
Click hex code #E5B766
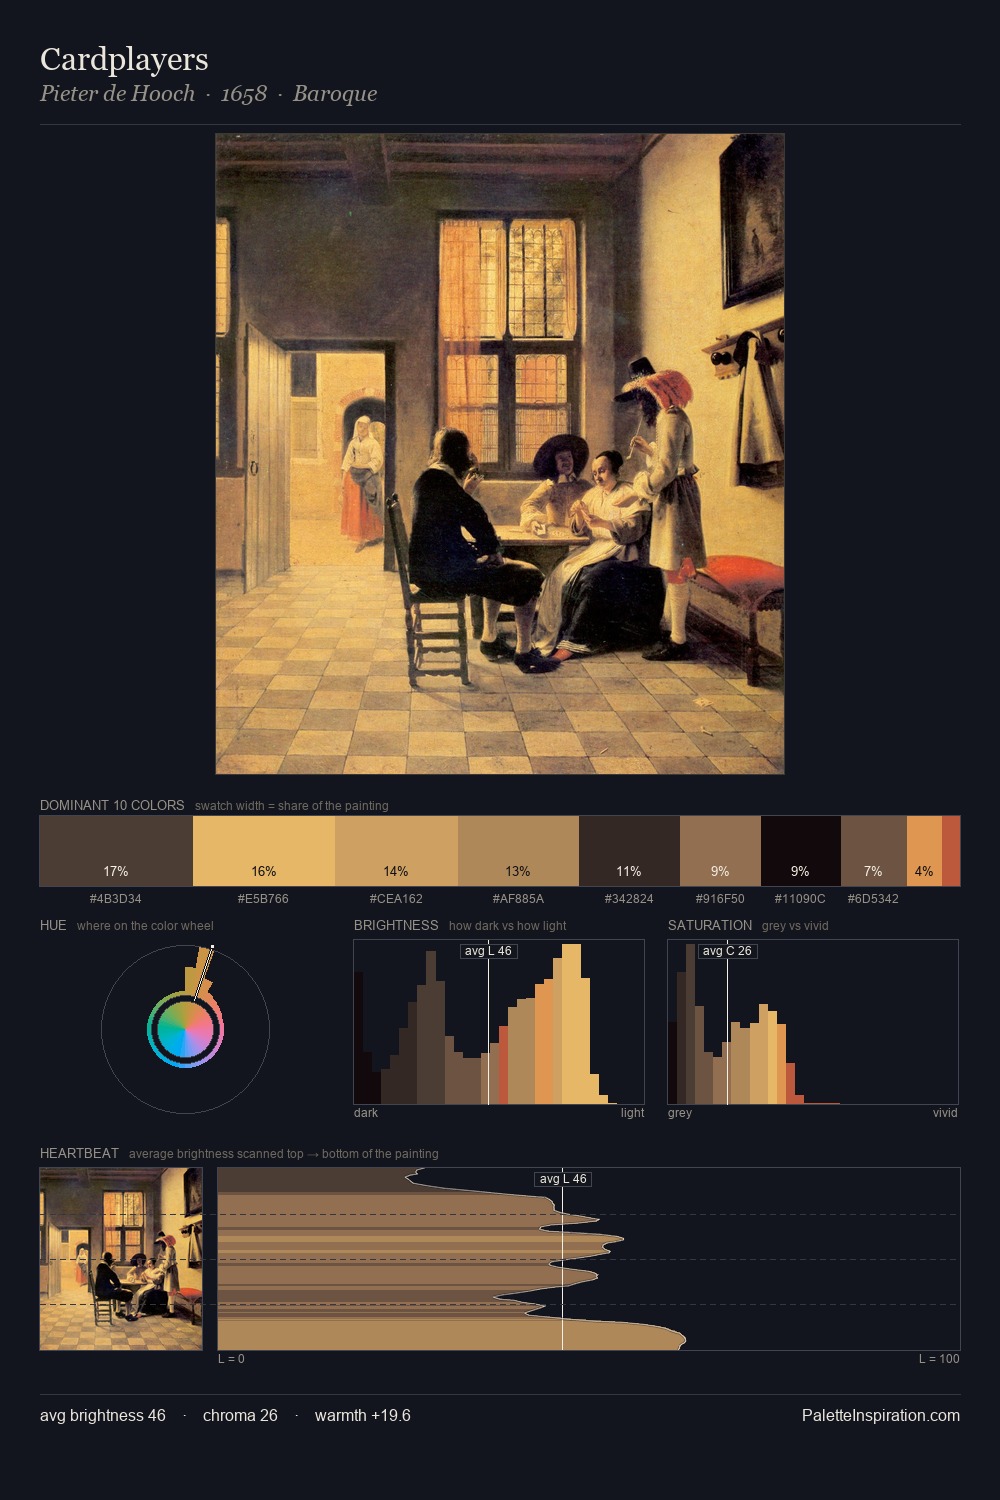click(x=263, y=899)
